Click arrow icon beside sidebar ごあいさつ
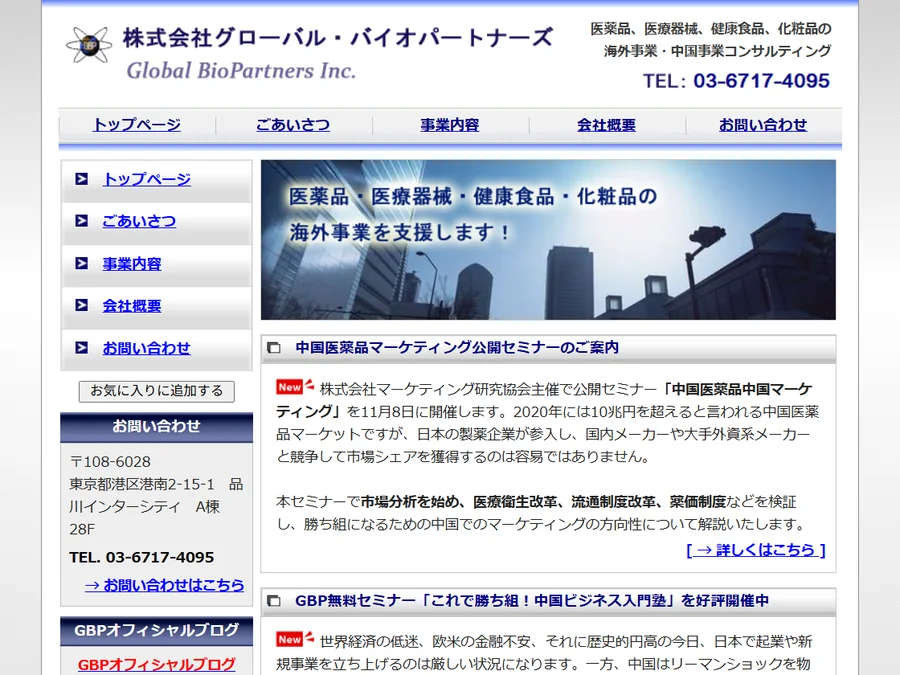Screen dimensions: 900x675 click(x=82, y=221)
